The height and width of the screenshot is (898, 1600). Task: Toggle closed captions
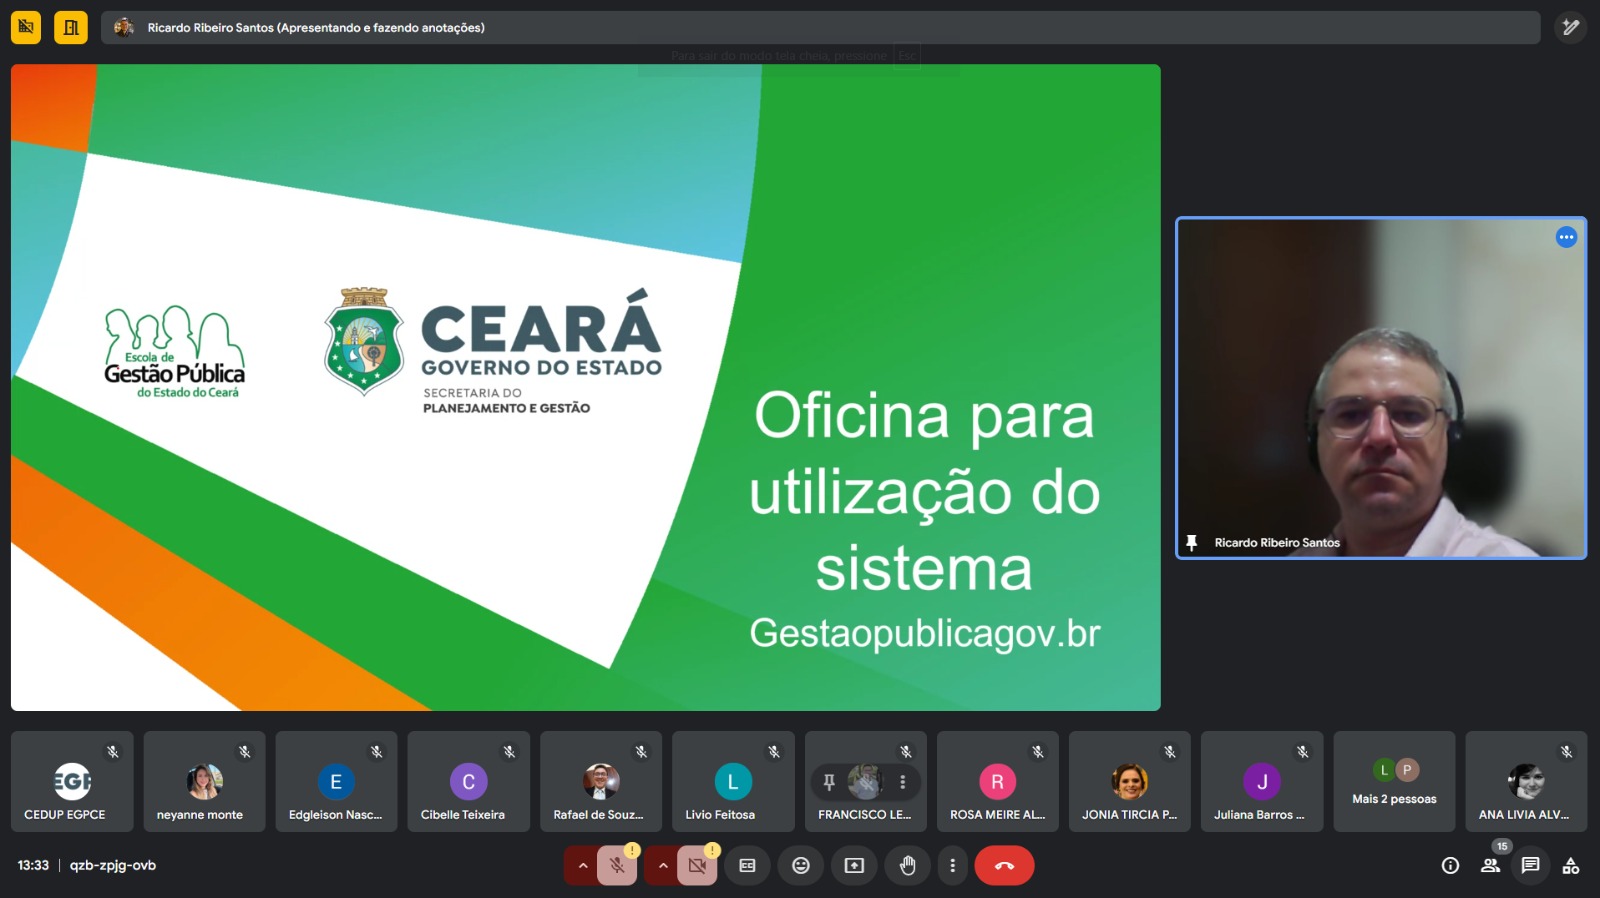[x=747, y=866]
